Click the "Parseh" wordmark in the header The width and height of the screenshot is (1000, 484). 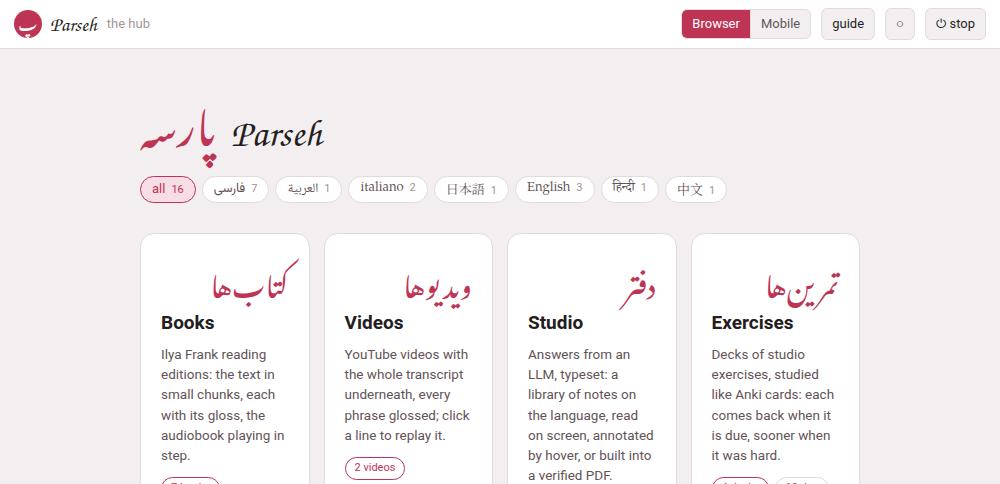tap(75, 25)
